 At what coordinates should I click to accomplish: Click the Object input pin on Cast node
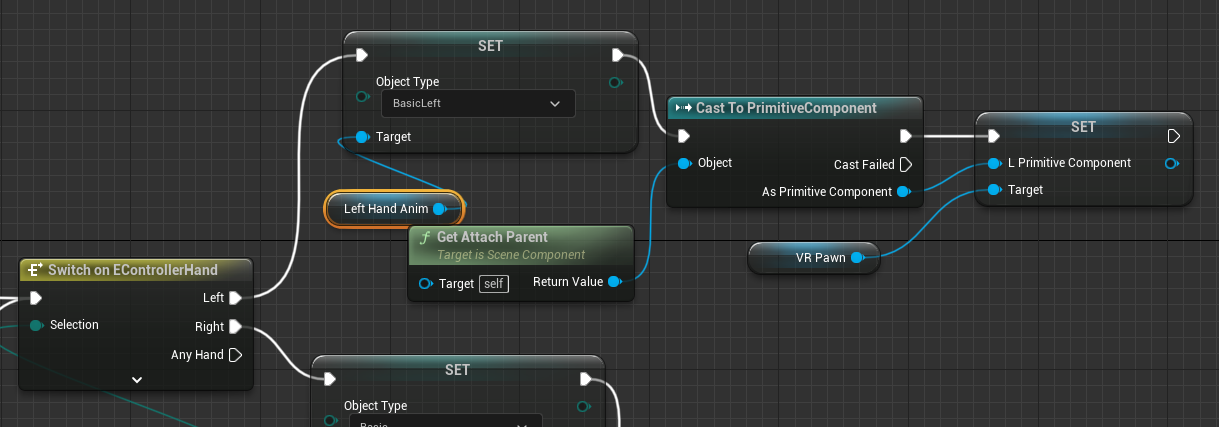(x=684, y=163)
